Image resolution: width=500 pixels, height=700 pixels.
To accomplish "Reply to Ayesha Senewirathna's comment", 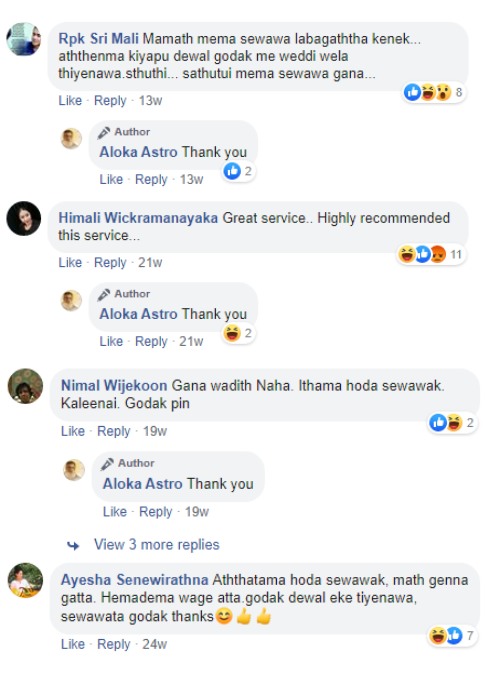I will point(113,644).
